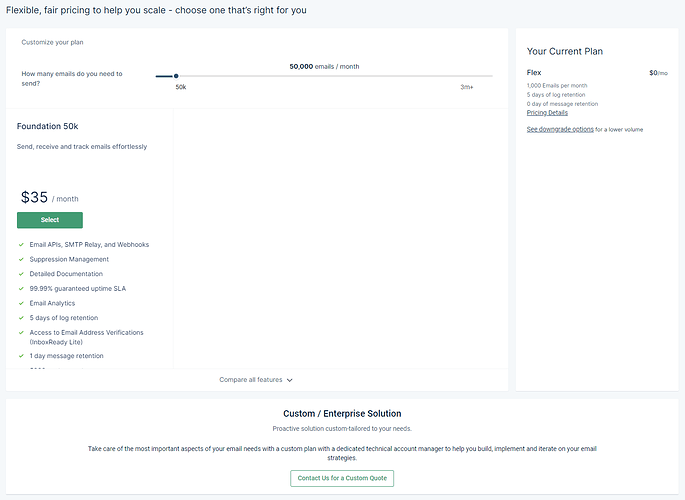This screenshot has height=500, width=685.
Task: Click the green Select button for Foundation 50k
Action: [x=50, y=220]
